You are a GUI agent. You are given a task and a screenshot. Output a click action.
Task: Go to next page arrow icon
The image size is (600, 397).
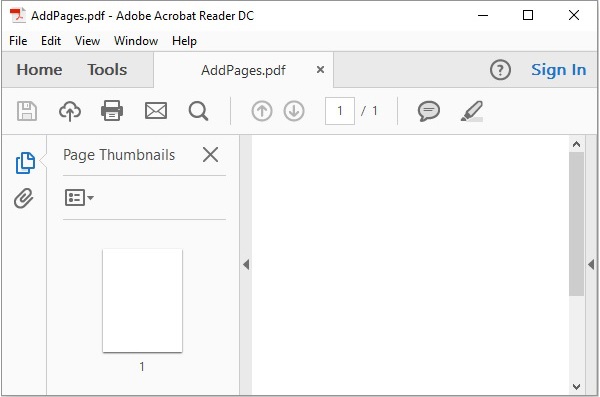[x=294, y=111]
